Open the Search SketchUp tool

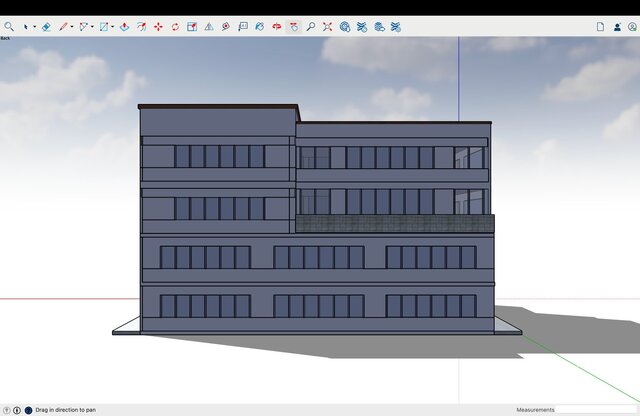9,27
